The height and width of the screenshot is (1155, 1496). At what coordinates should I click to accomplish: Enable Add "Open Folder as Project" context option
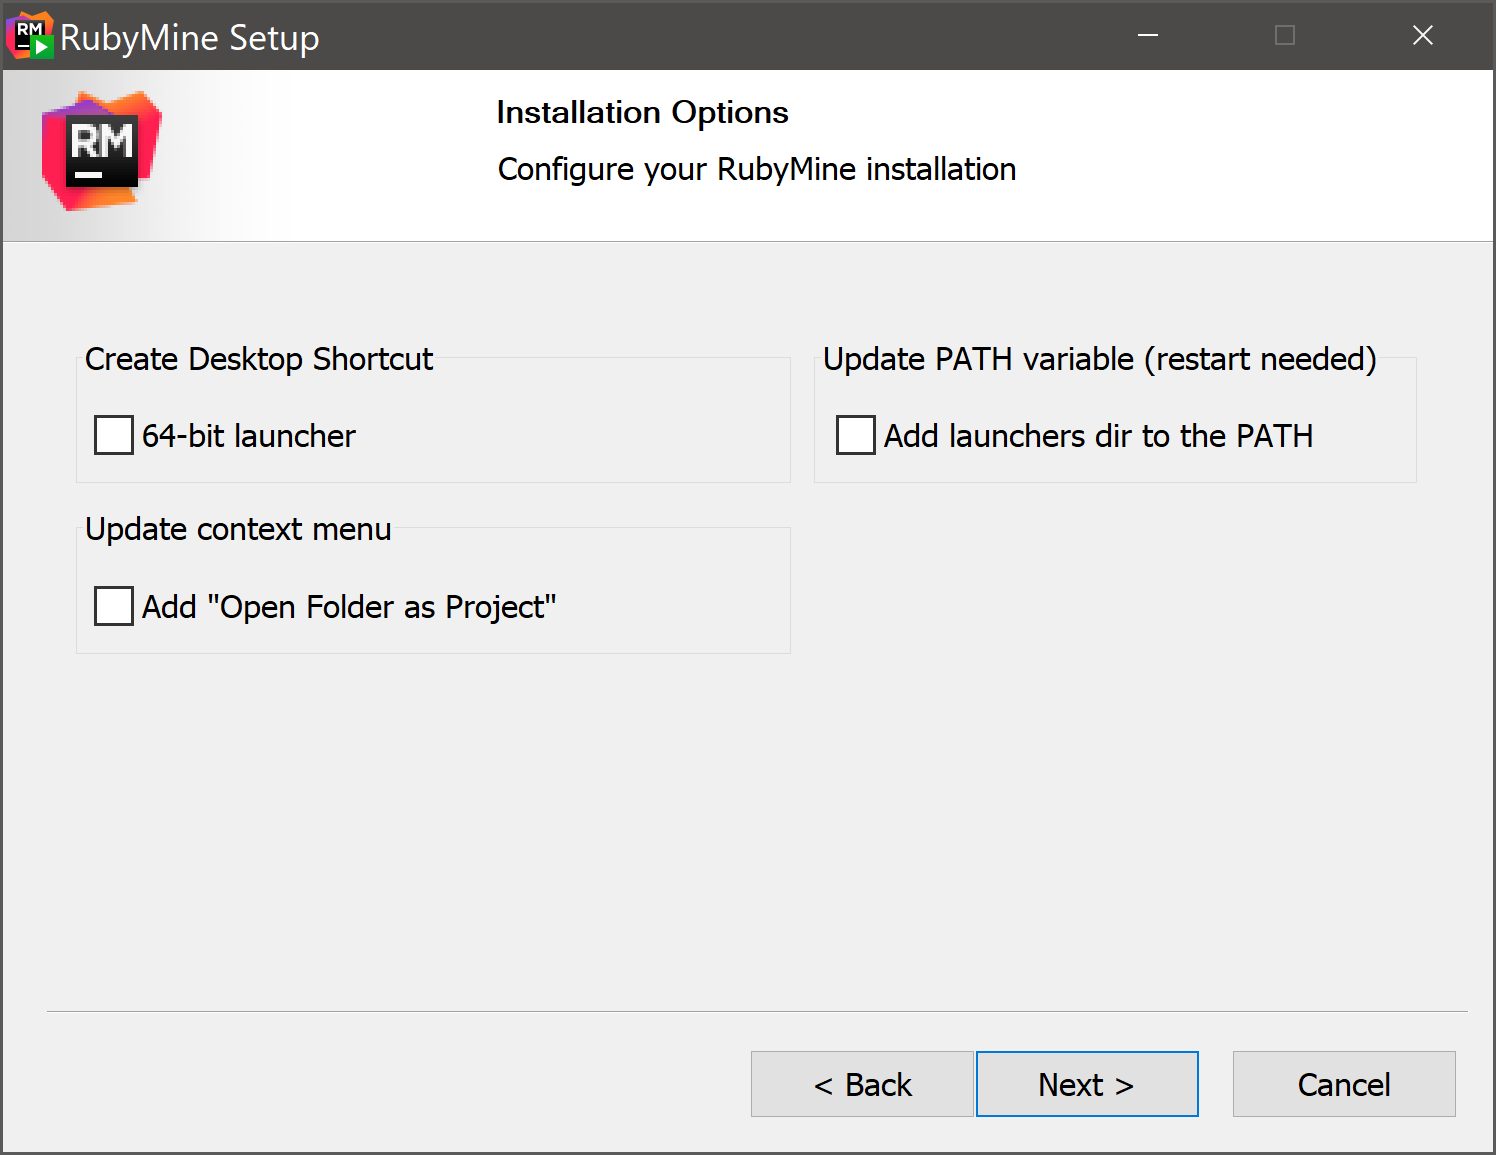point(113,605)
